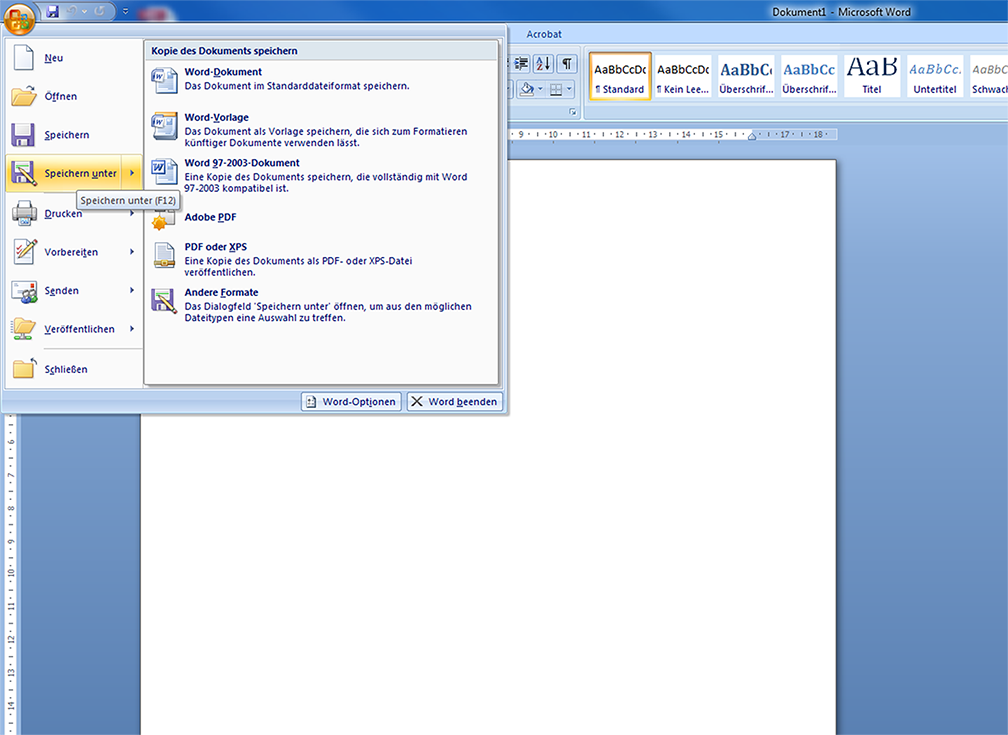
Task: Open Andere Formate save dialog option
Action: (x=321, y=304)
